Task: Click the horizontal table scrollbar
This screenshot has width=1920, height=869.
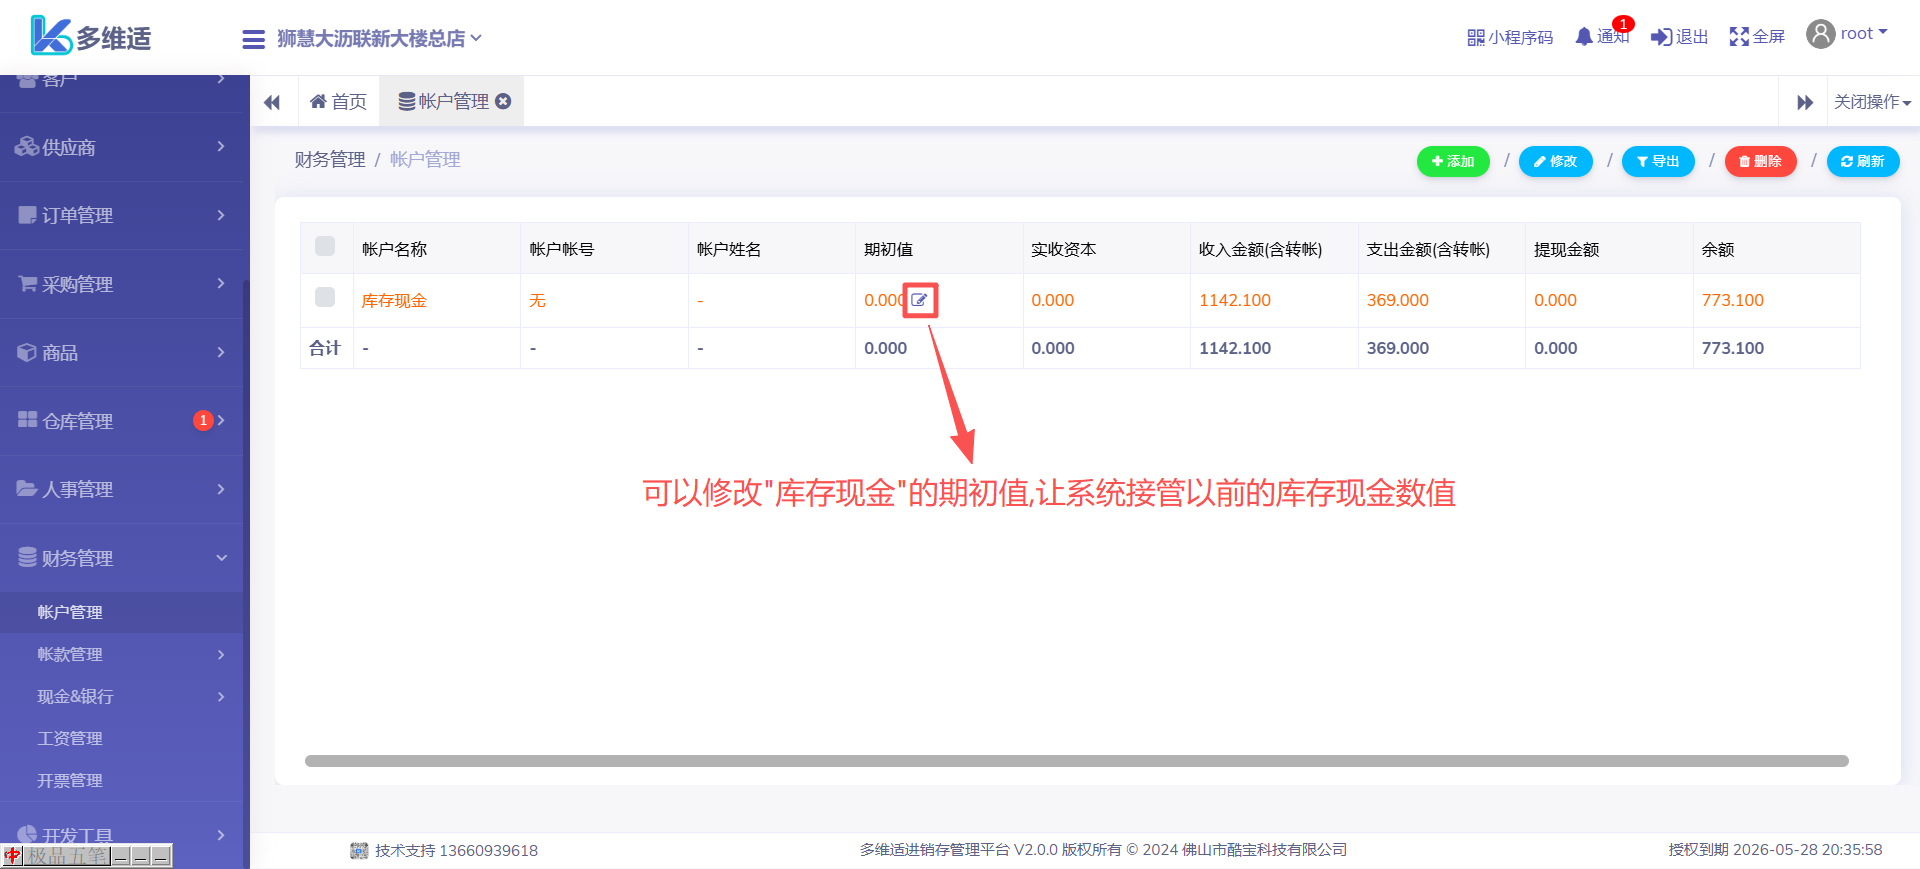Action: (1076, 761)
